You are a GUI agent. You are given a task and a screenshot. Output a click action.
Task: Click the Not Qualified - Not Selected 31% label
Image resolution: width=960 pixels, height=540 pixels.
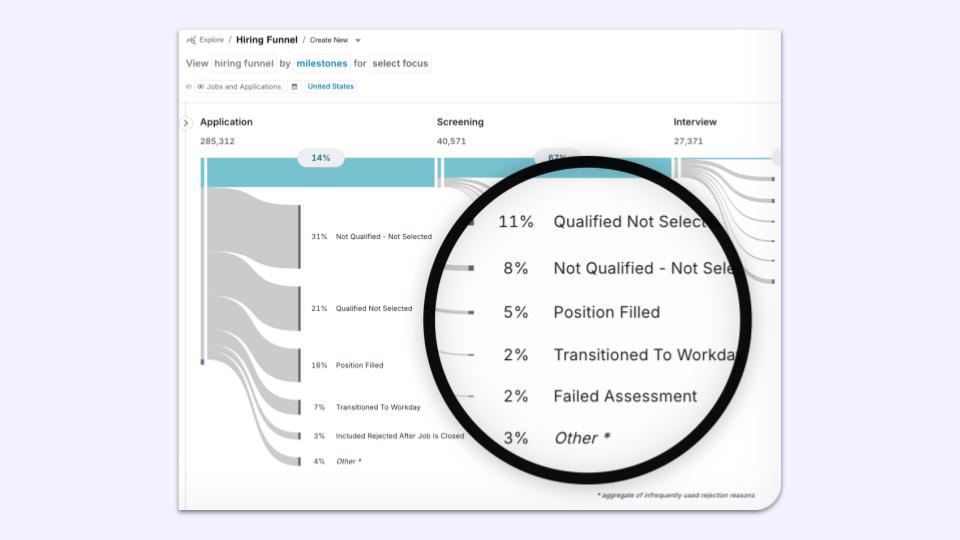pyautogui.click(x=372, y=236)
